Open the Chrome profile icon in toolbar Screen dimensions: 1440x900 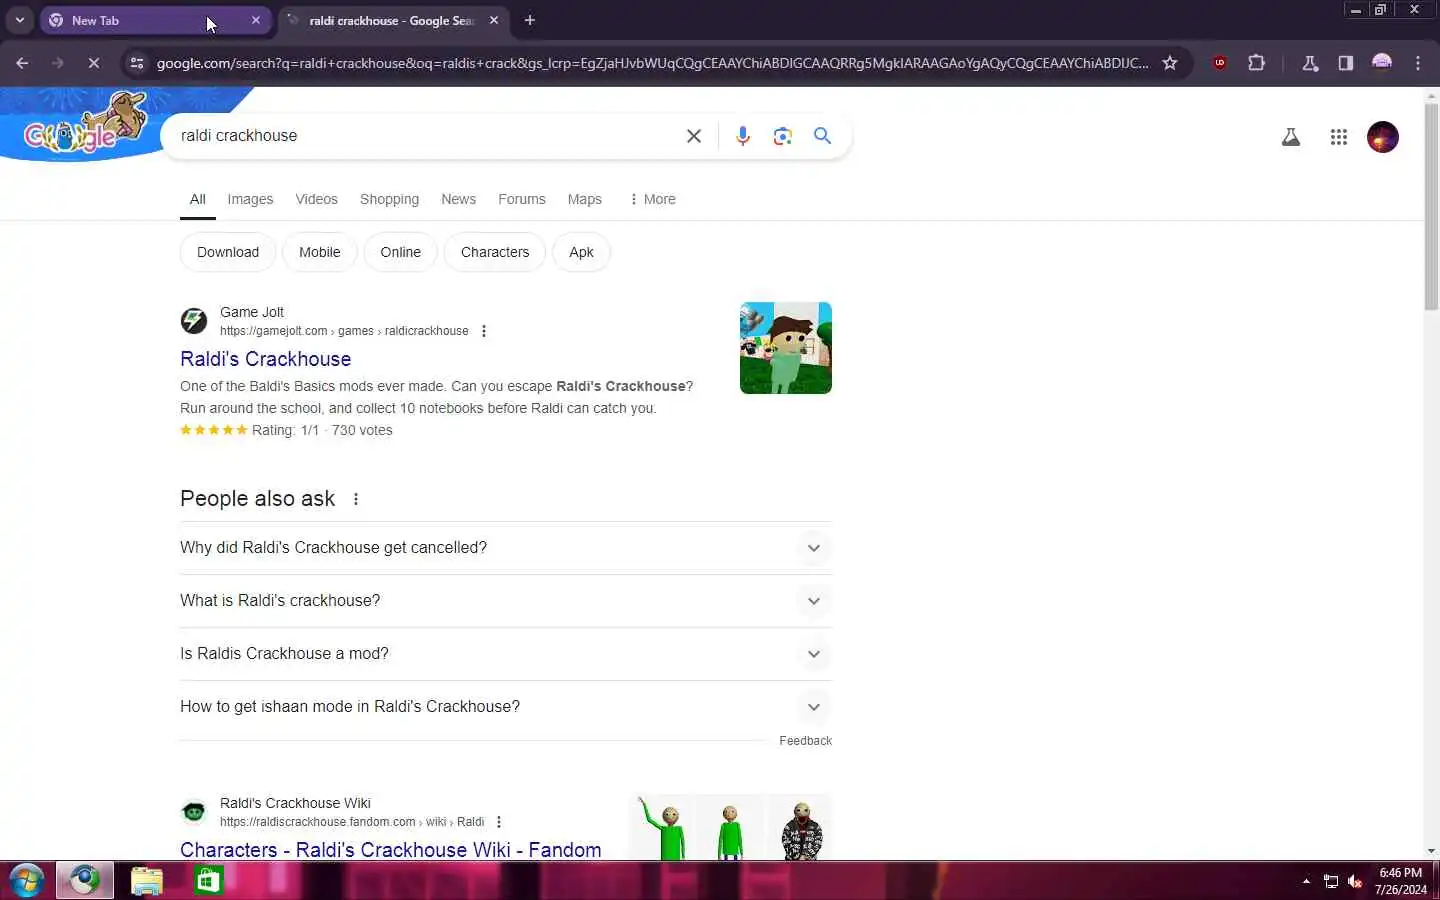[x=1382, y=63]
